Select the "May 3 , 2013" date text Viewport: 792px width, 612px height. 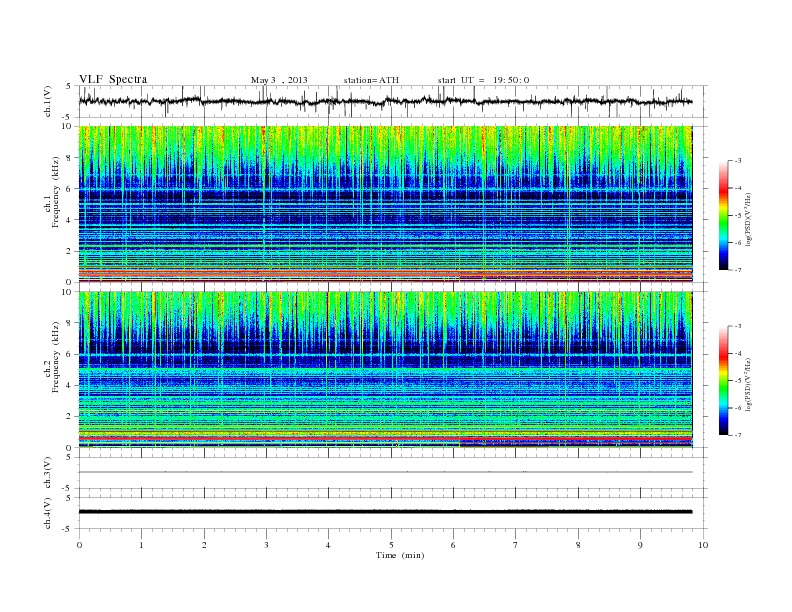(279, 80)
